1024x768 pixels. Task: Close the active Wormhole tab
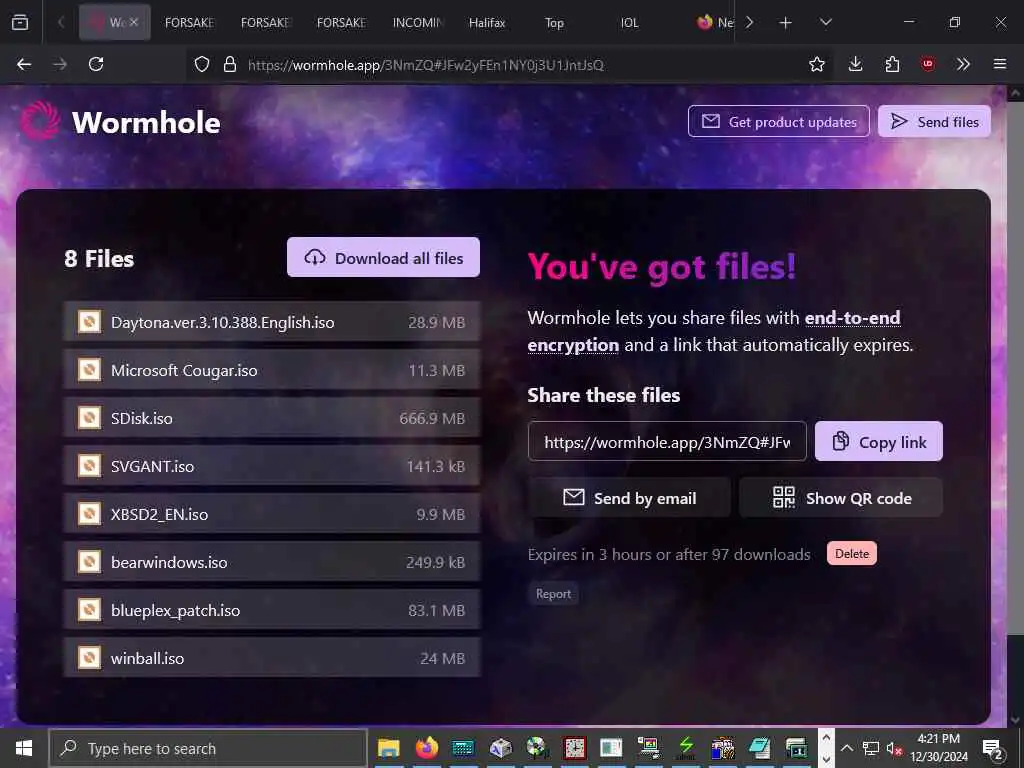click(134, 22)
